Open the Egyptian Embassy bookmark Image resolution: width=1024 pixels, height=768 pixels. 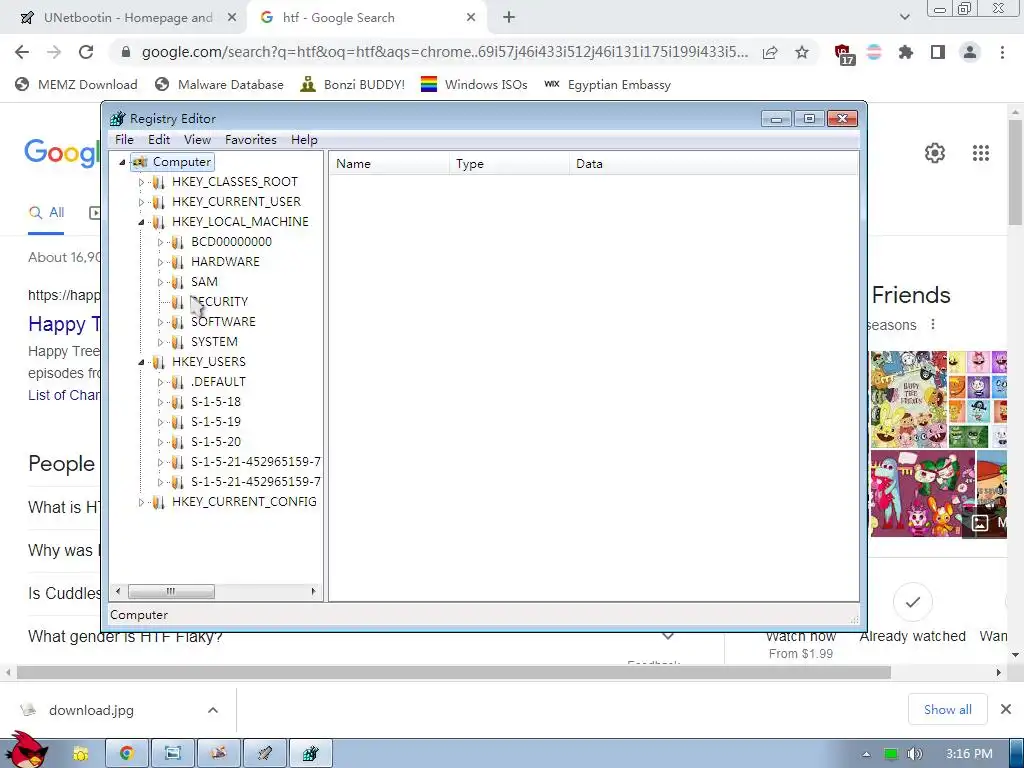[607, 85]
